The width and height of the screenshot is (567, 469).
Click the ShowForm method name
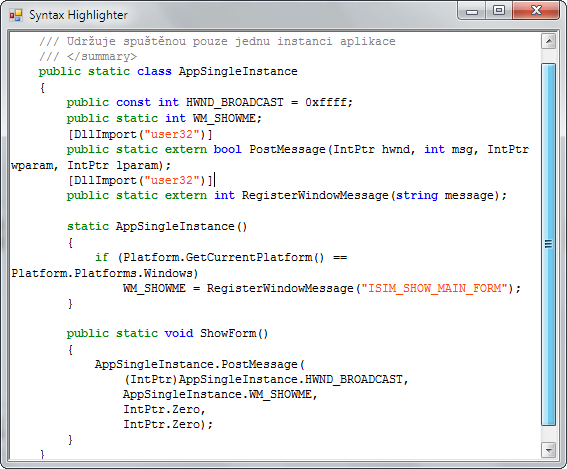[228, 333]
